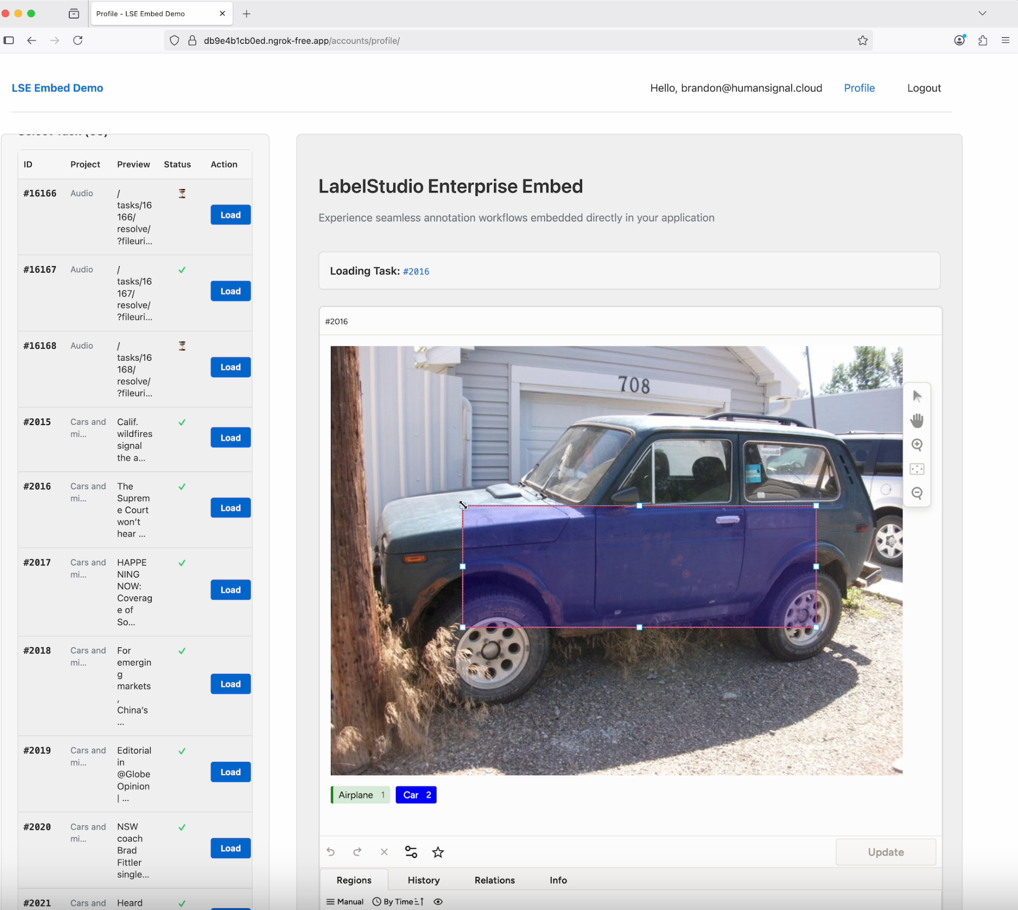The height and width of the screenshot is (910, 1018).
Task: Zoom in using the magnifier plus icon
Action: pyautogui.click(x=917, y=445)
